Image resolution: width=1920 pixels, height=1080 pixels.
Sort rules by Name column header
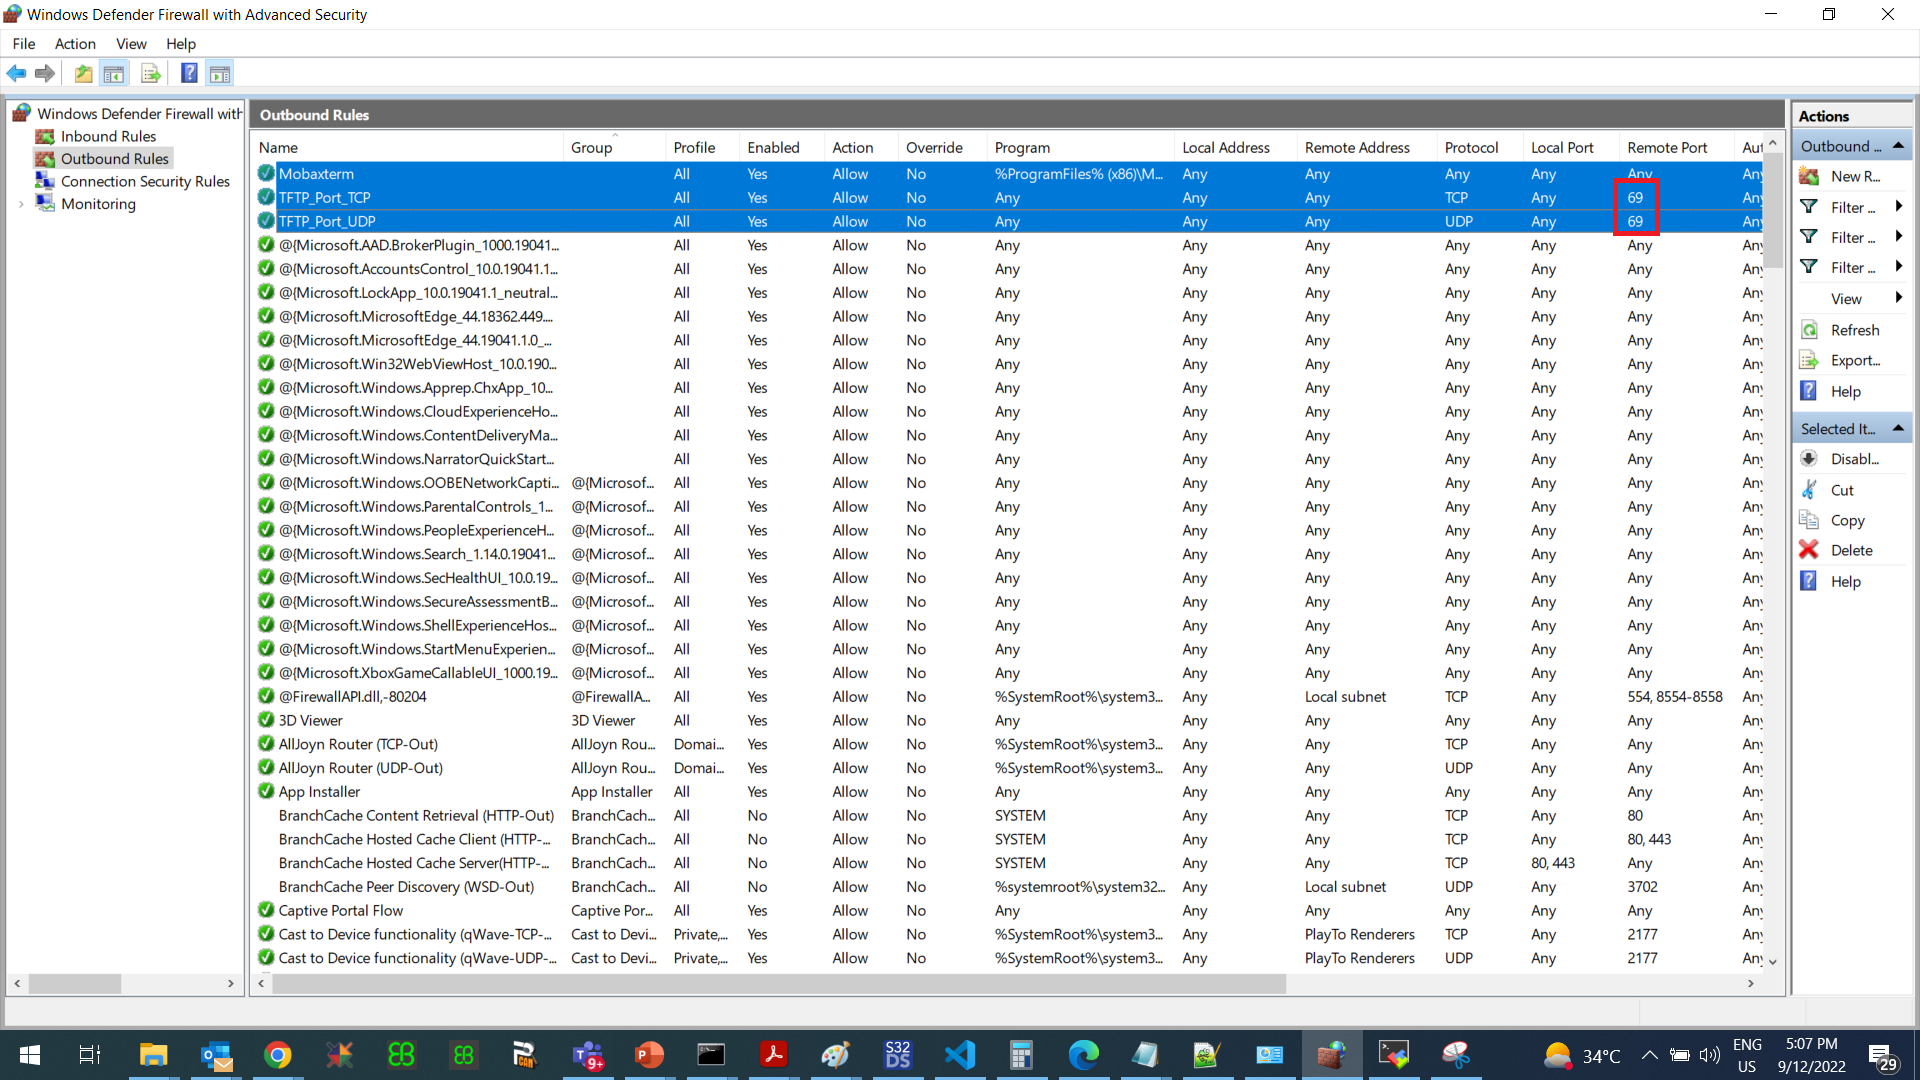(408, 147)
